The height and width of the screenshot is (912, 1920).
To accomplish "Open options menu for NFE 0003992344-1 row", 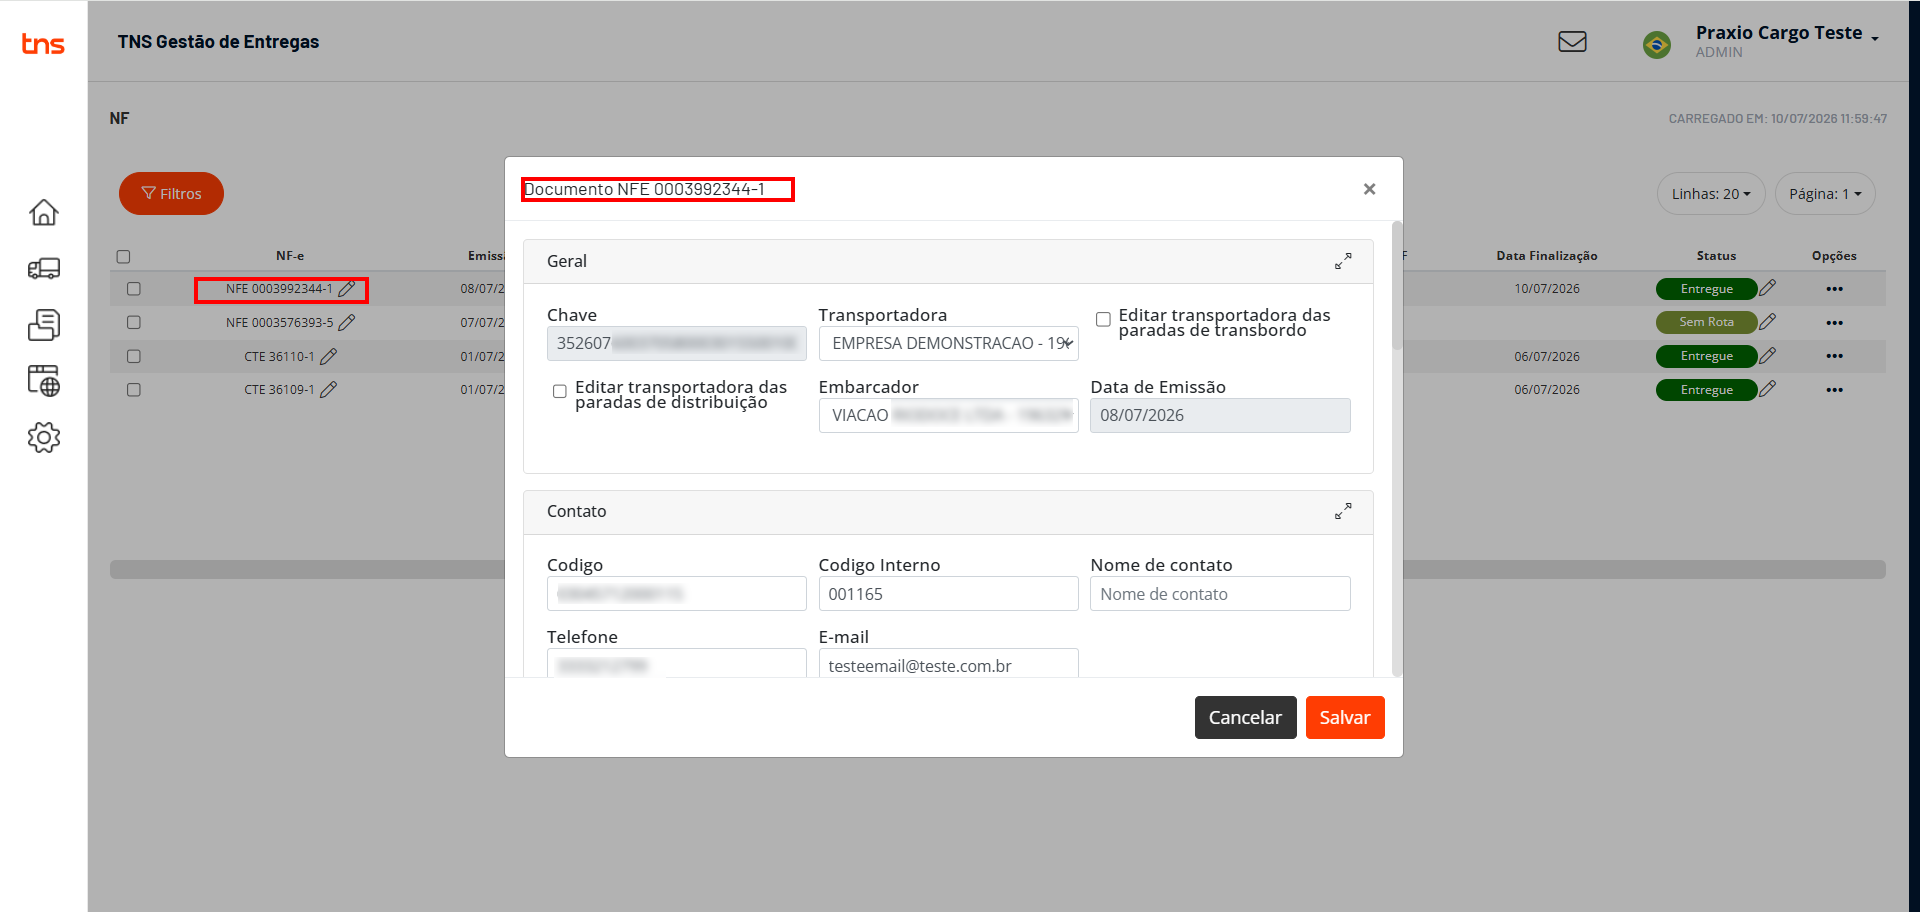I will click(x=1834, y=289).
